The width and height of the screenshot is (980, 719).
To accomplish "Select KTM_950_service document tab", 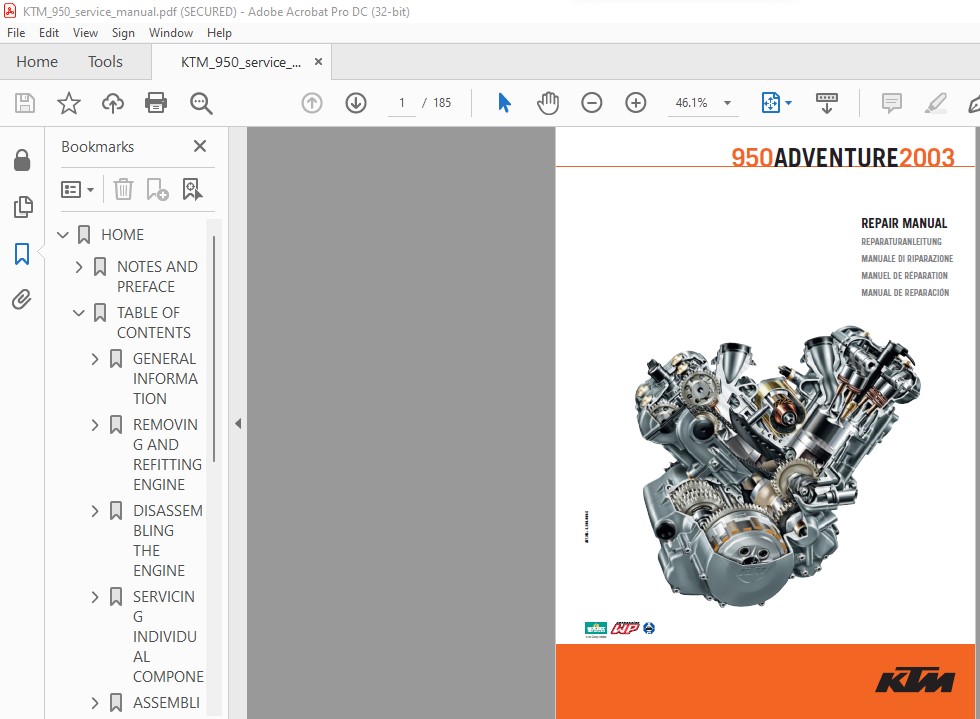I will (x=241, y=62).
